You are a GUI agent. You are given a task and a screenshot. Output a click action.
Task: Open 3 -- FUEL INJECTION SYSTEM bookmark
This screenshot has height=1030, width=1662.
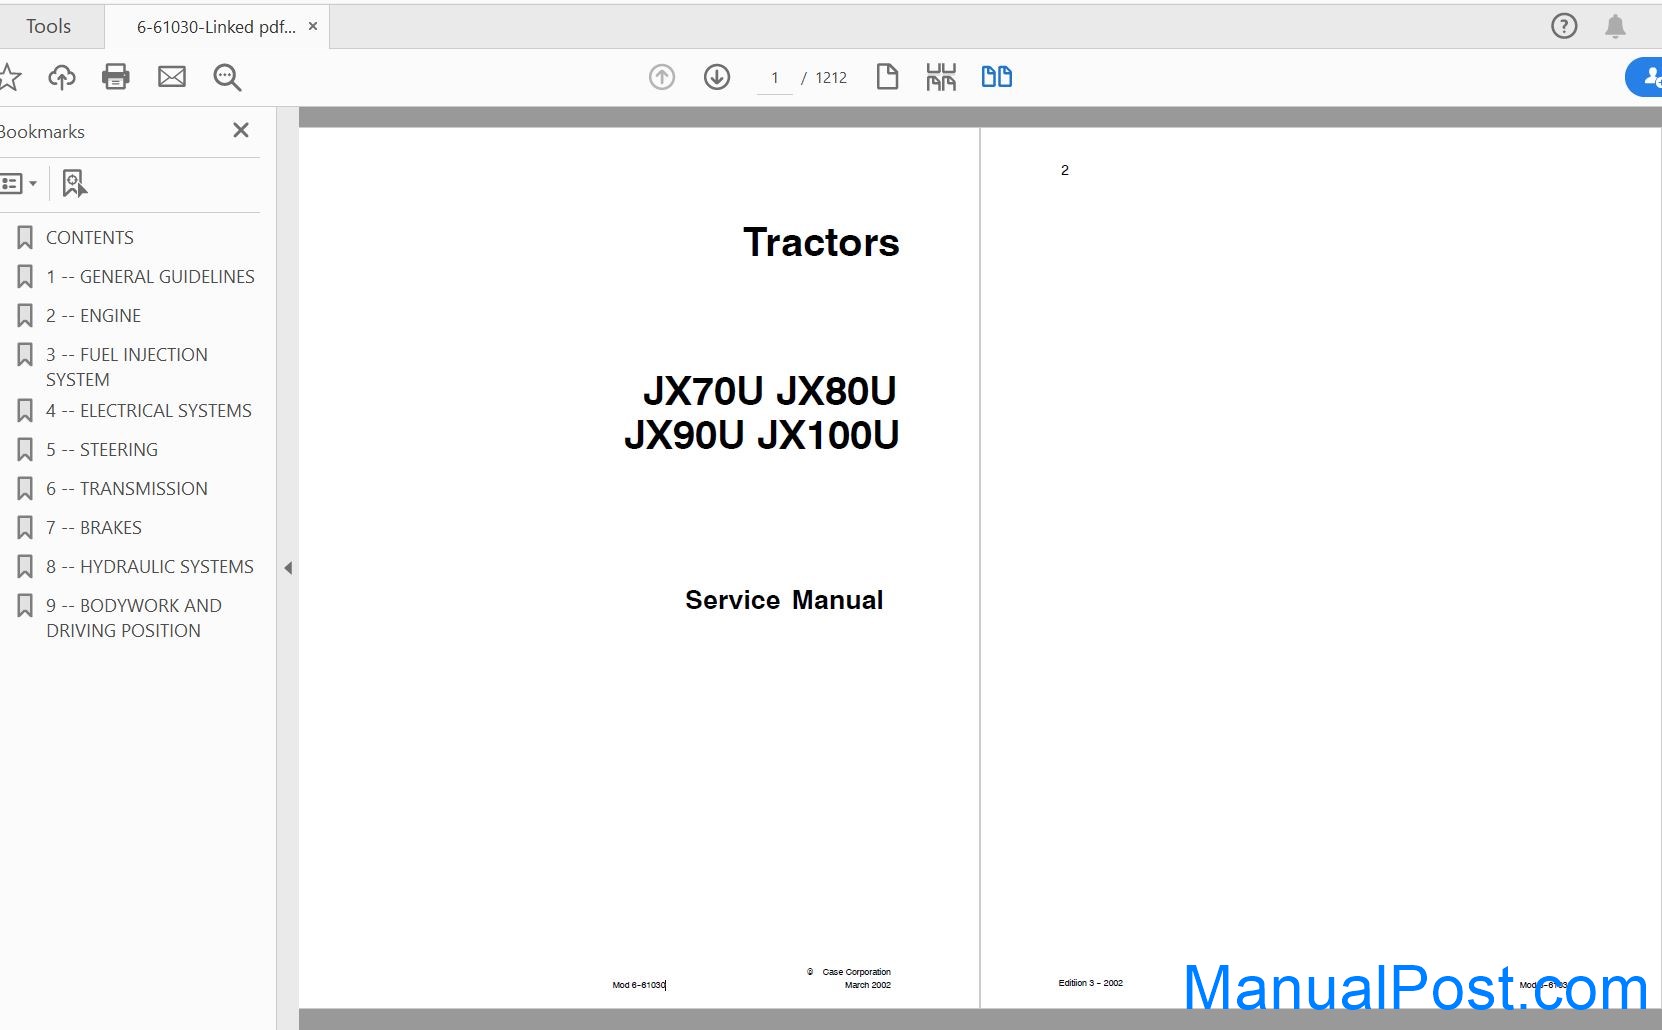coord(127,367)
